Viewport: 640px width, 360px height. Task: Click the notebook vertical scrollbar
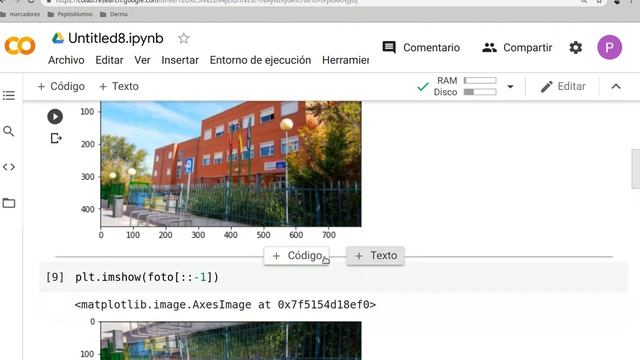coord(636,169)
